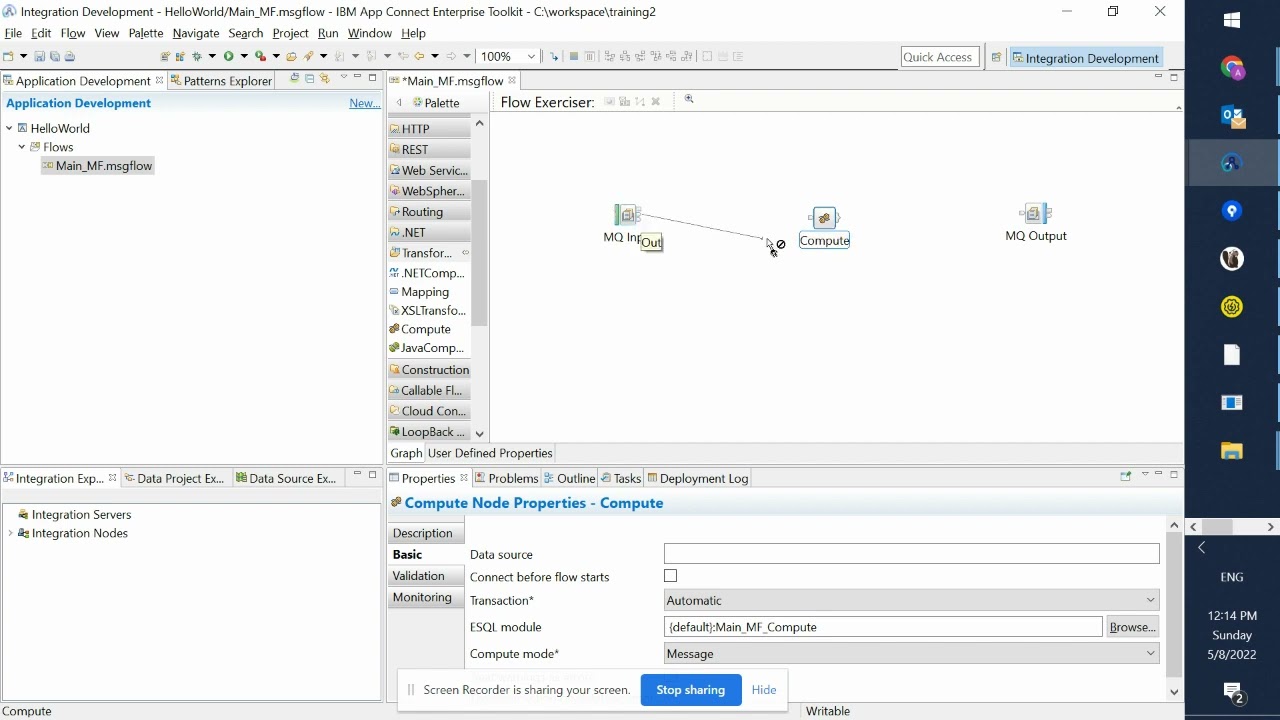This screenshot has width=1280, height=720.
Task: Click the Data source input field
Action: [x=912, y=553]
